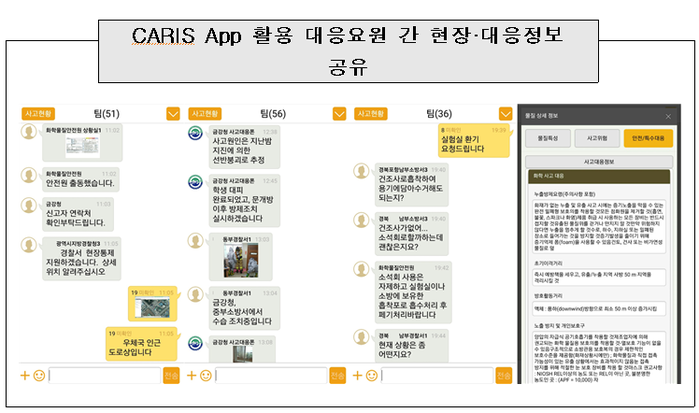Click avatar beside 중부소방서에서 수습 message
The image size is (699, 413).
coord(195,294)
